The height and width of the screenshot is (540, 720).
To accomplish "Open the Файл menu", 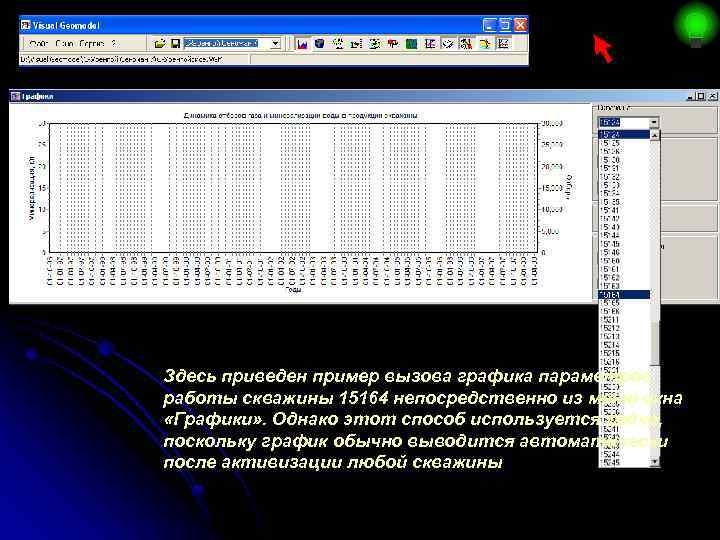I will point(38,44).
